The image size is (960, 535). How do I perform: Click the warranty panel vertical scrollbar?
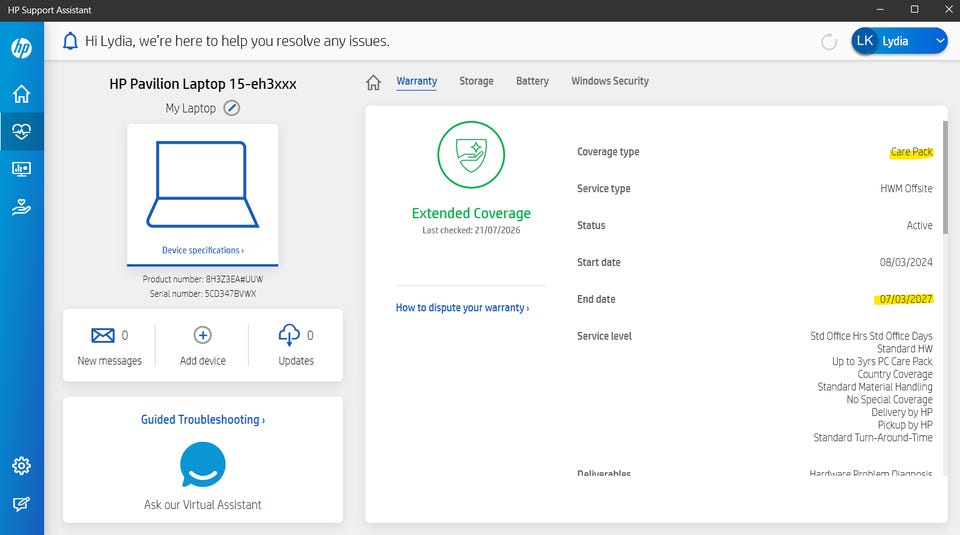[945, 177]
